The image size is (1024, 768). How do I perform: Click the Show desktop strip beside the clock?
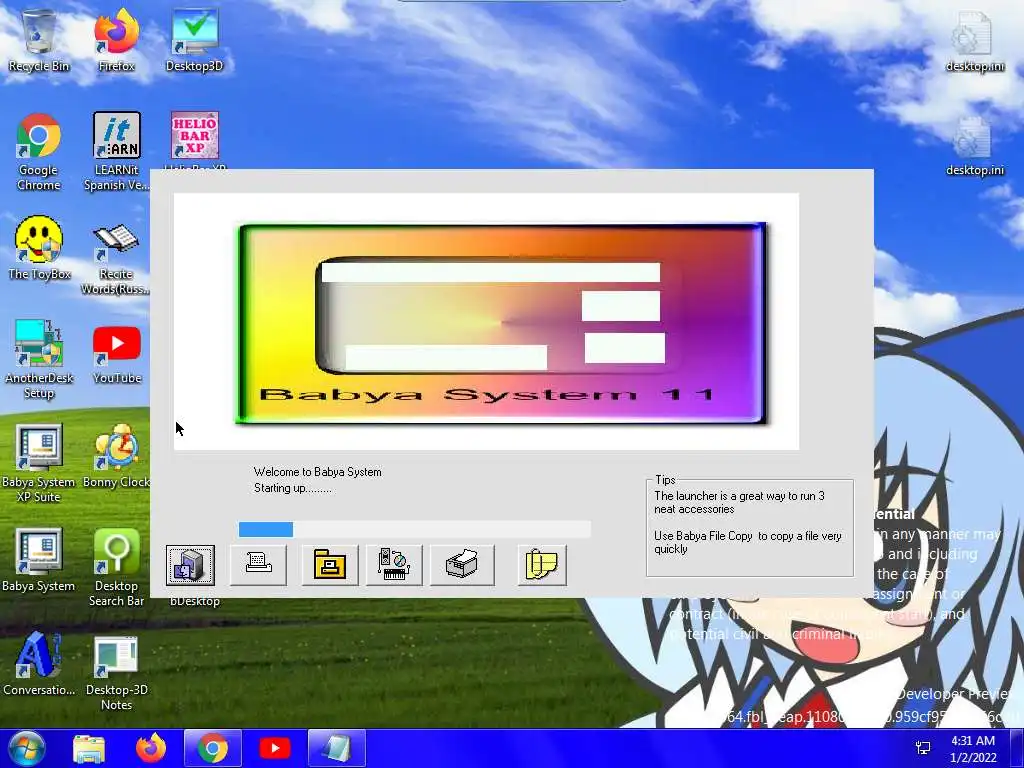pyautogui.click(x=1017, y=748)
